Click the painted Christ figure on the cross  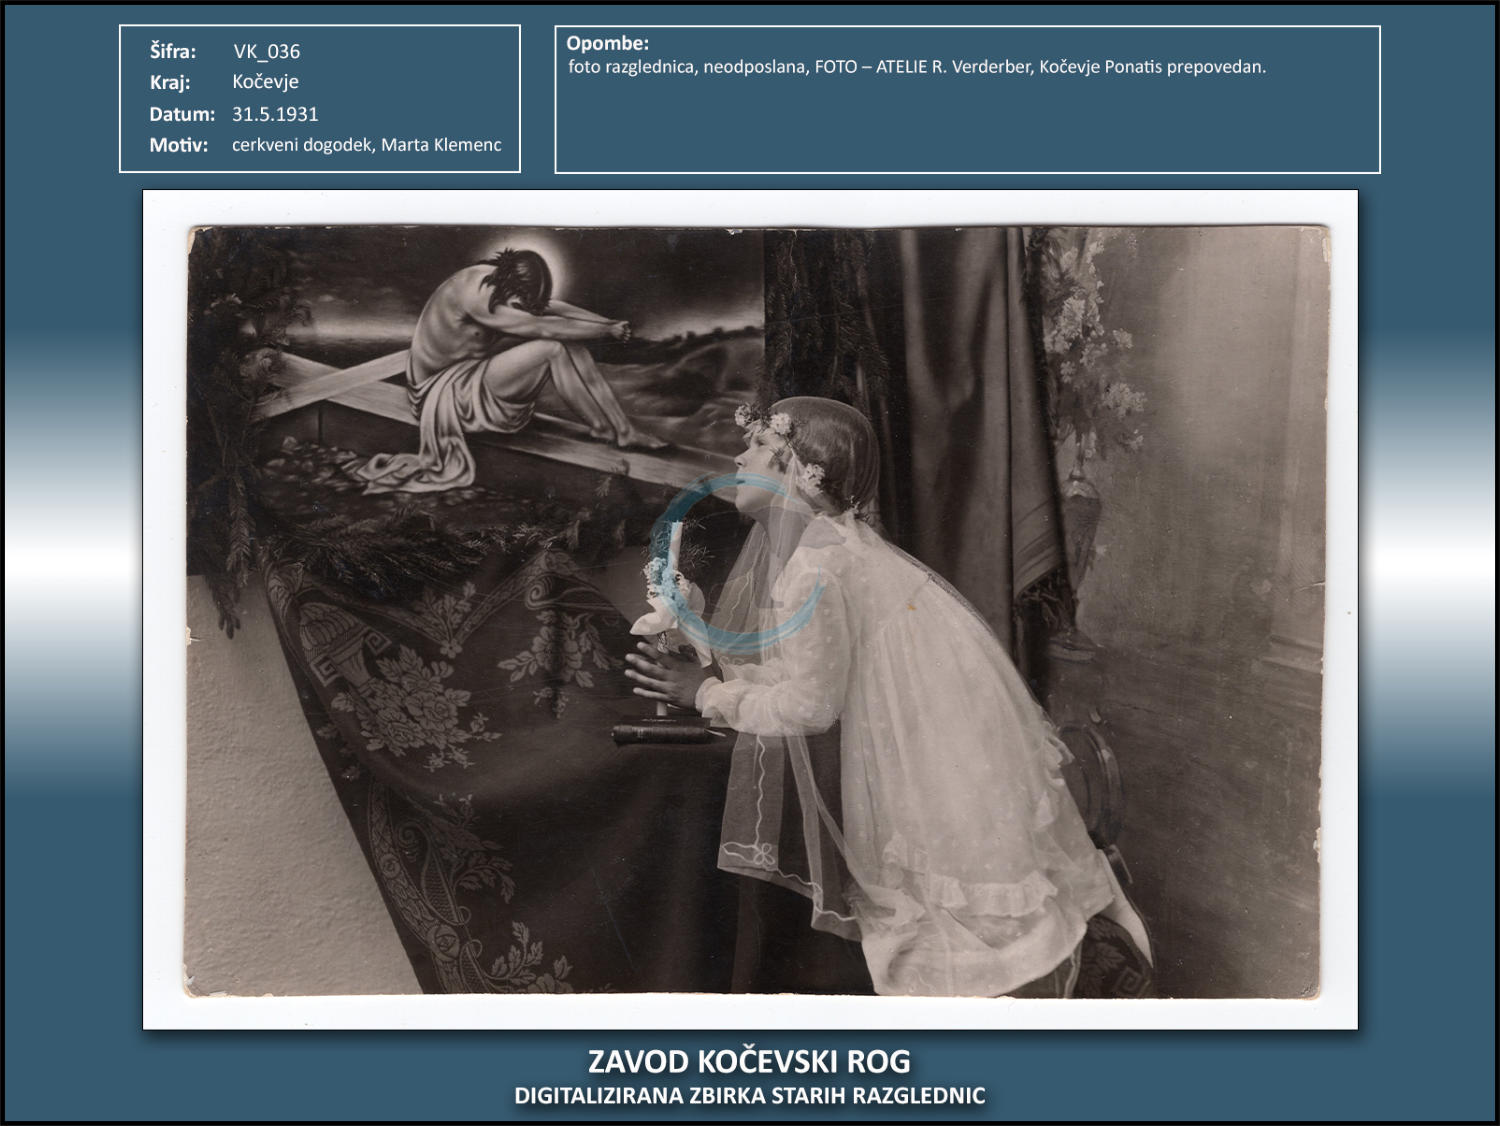coord(500,360)
